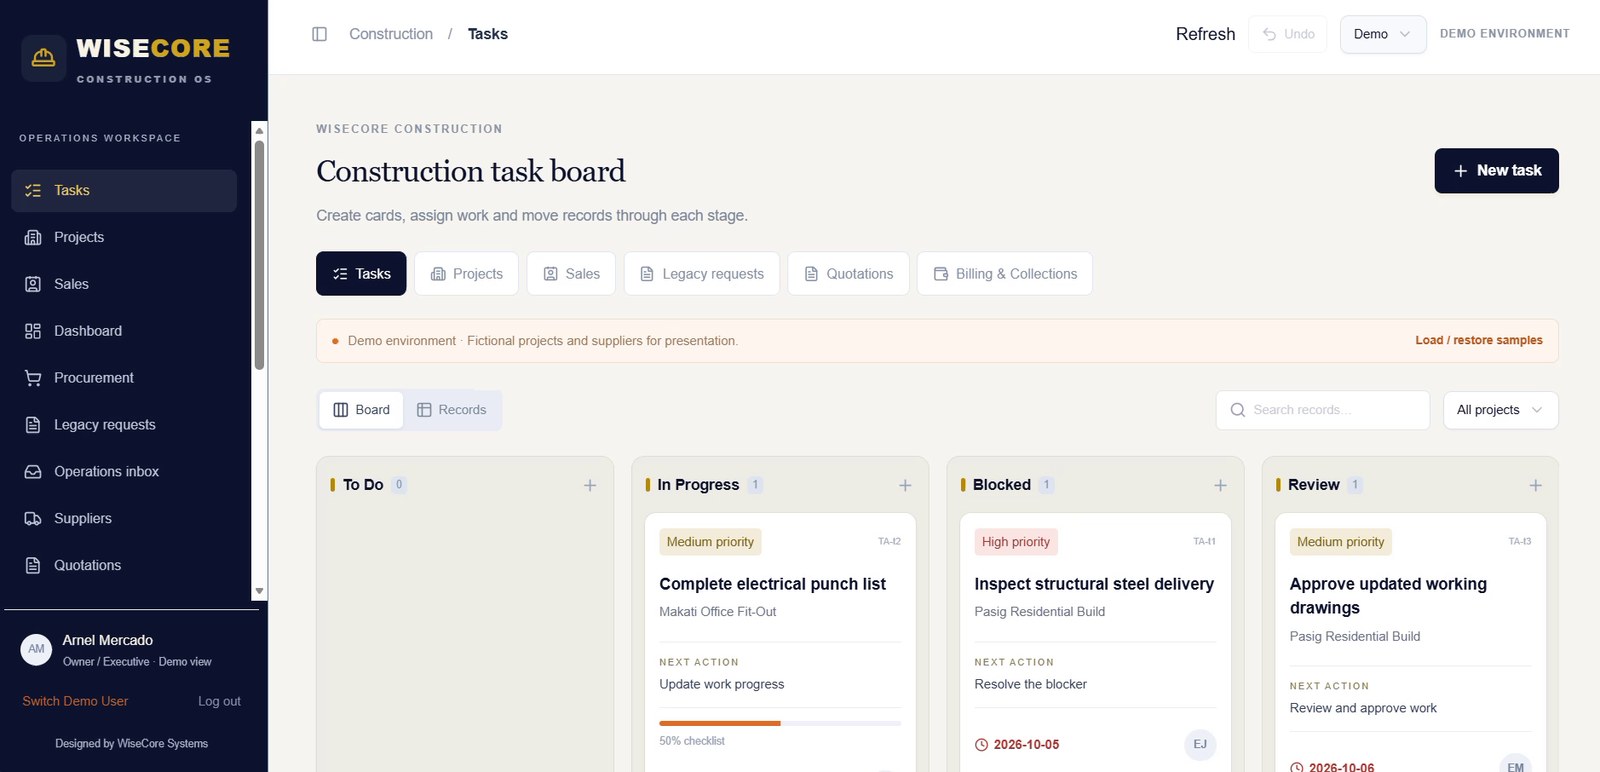Open Sales in the sidebar
This screenshot has height=772, width=1600.
point(124,284)
